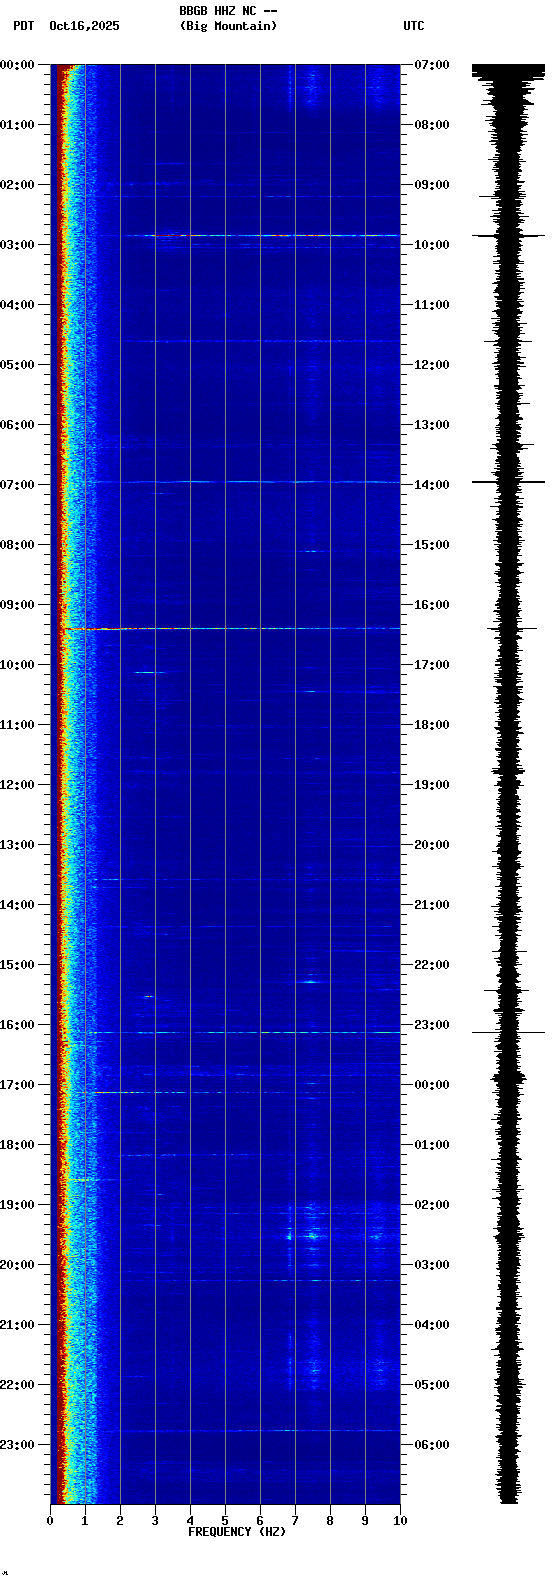Image resolution: width=552 pixels, height=1584 pixels.
Task: Click the '12:00' PDT axis label
Action: pyautogui.click(x=18, y=785)
